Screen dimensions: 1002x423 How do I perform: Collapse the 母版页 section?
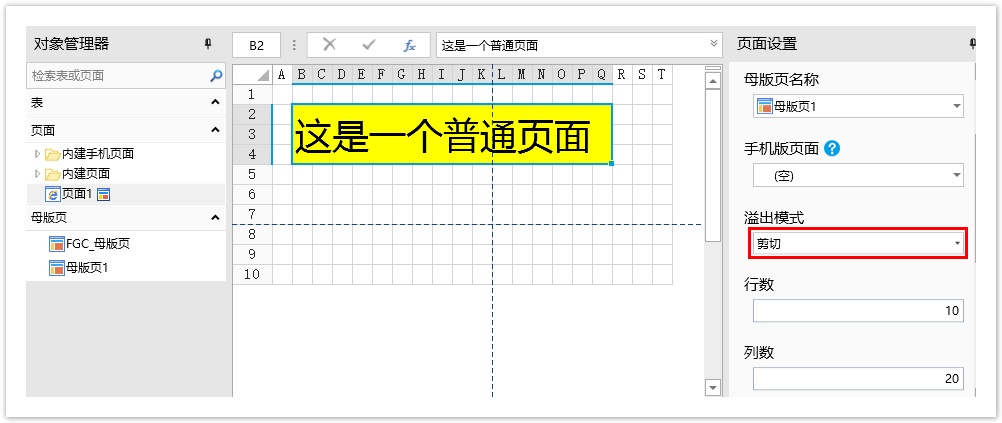215,217
